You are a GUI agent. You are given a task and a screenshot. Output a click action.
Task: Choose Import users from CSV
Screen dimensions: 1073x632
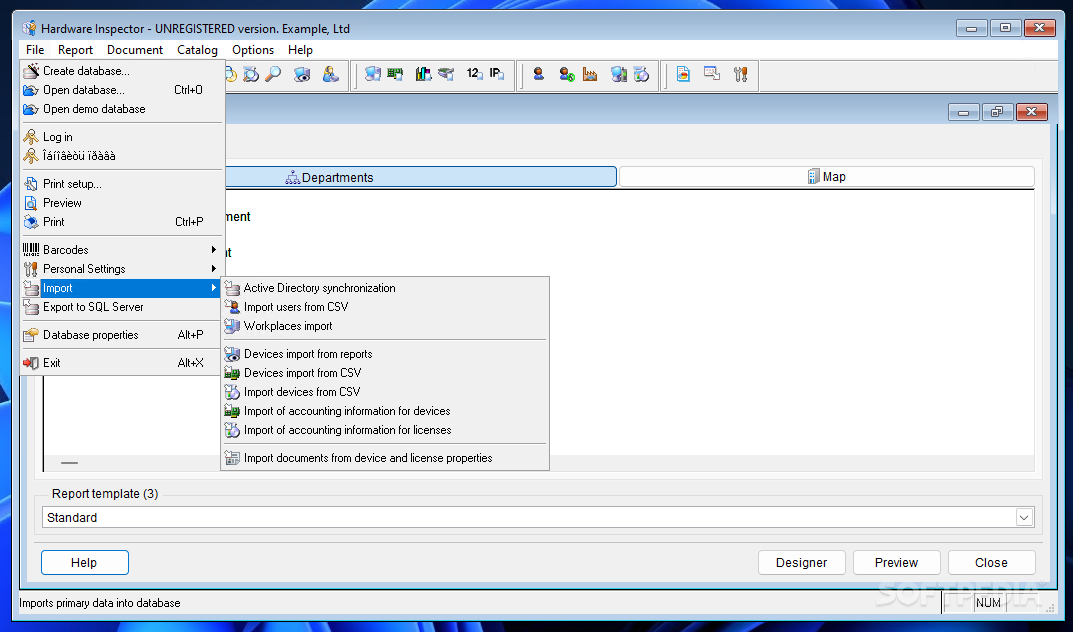tap(385, 307)
